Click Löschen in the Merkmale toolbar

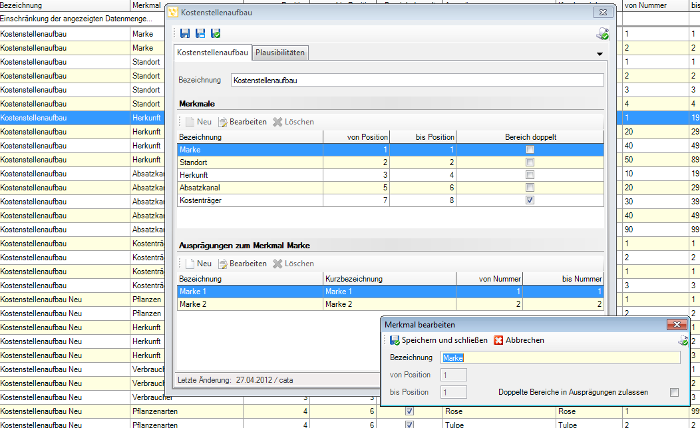[293, 122]
